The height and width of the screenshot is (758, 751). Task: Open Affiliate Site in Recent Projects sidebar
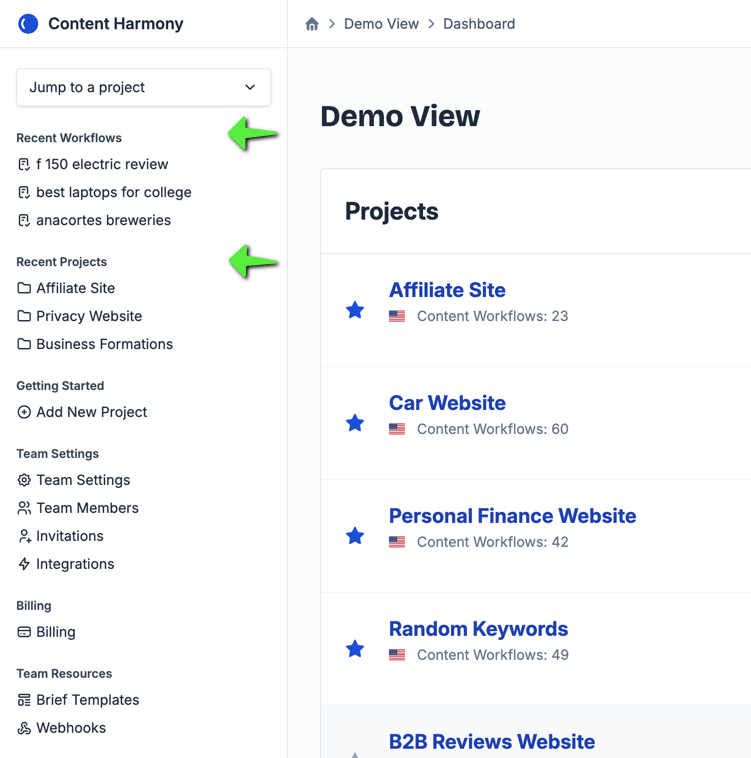pos(75,288)
